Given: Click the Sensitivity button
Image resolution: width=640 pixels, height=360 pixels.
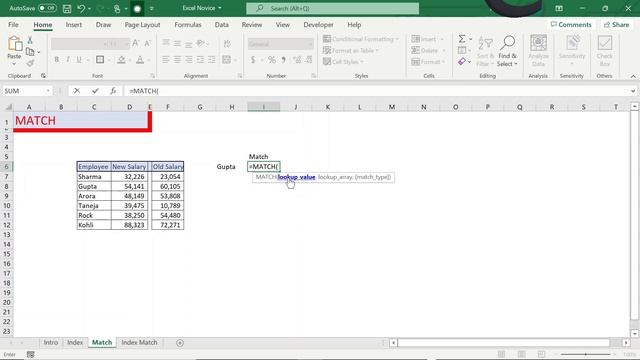Looking at the screenshot, I should [x=572, y=51].
